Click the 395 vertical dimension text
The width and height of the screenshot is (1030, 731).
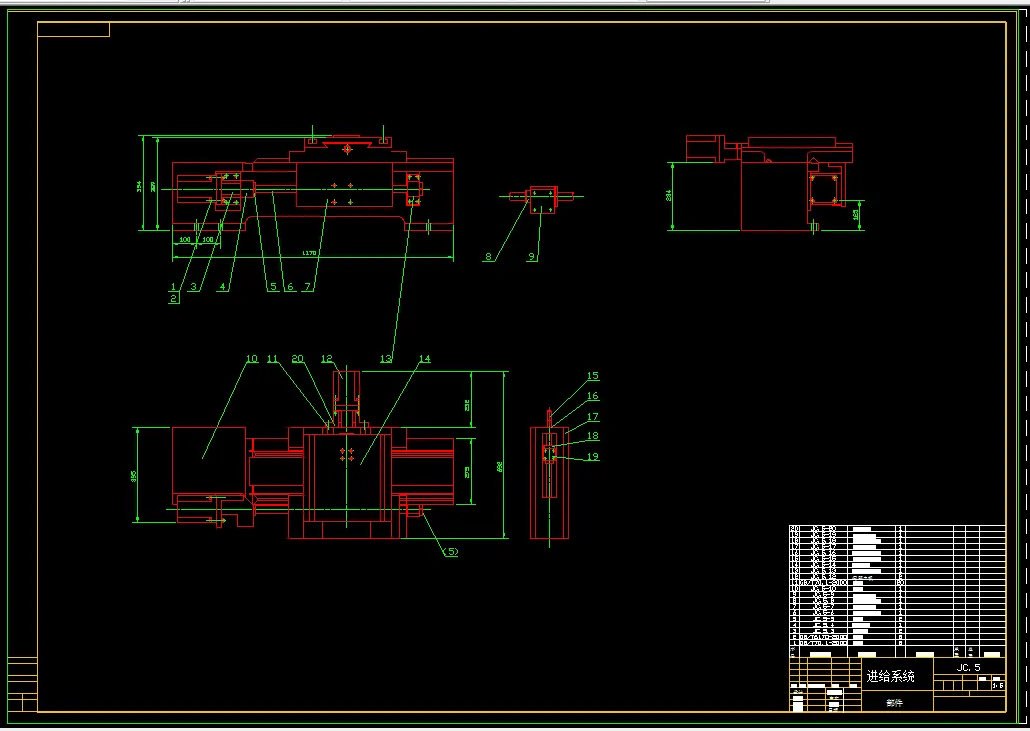click(x=134, y=477)
